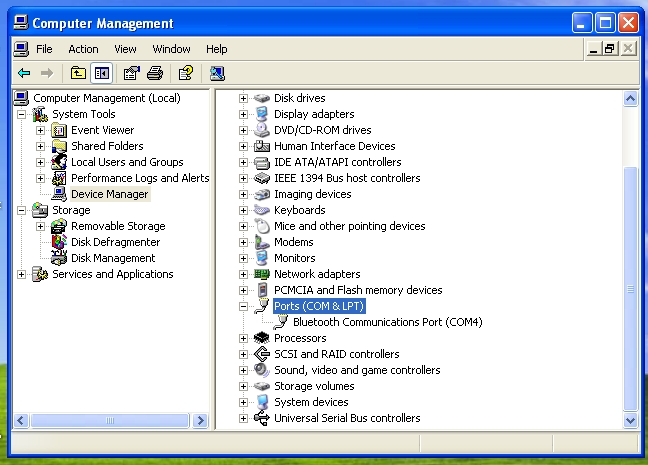Open the View menu
This screenshot has width=648, height=465.
[125, 49]
